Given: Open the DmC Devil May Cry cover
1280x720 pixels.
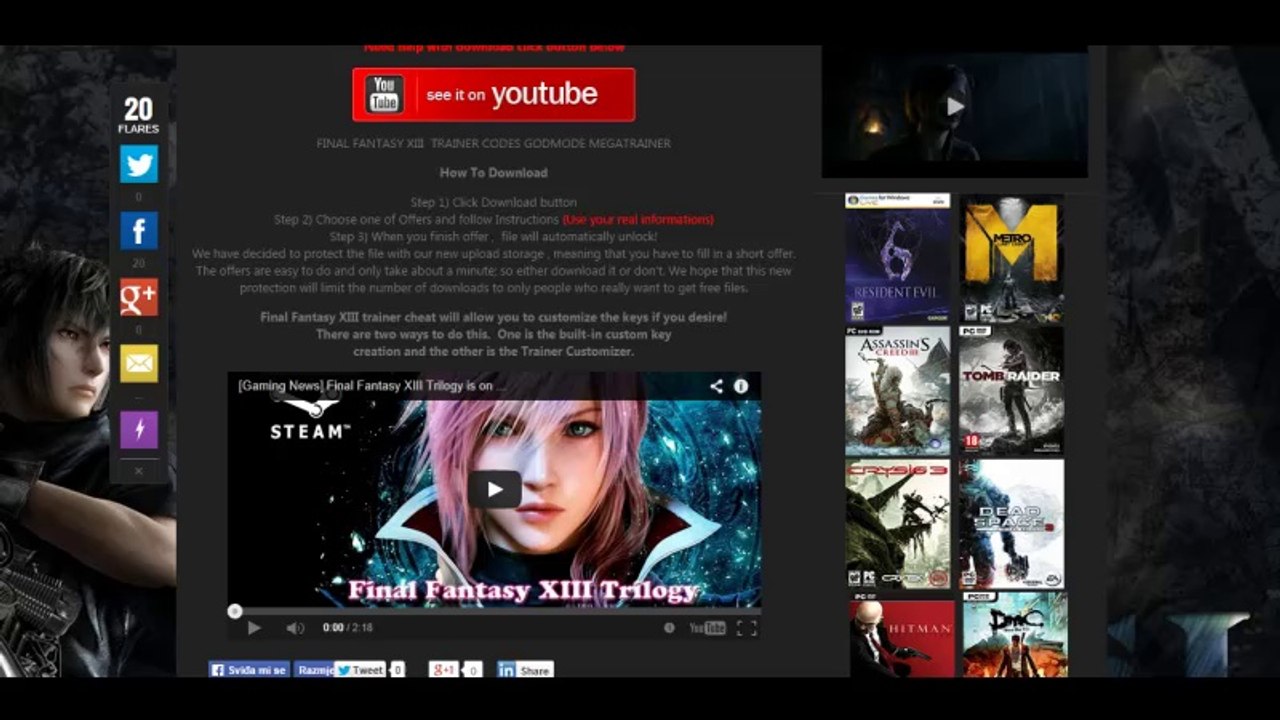Looking at the screenshot, I should [x=1015, y=635].
